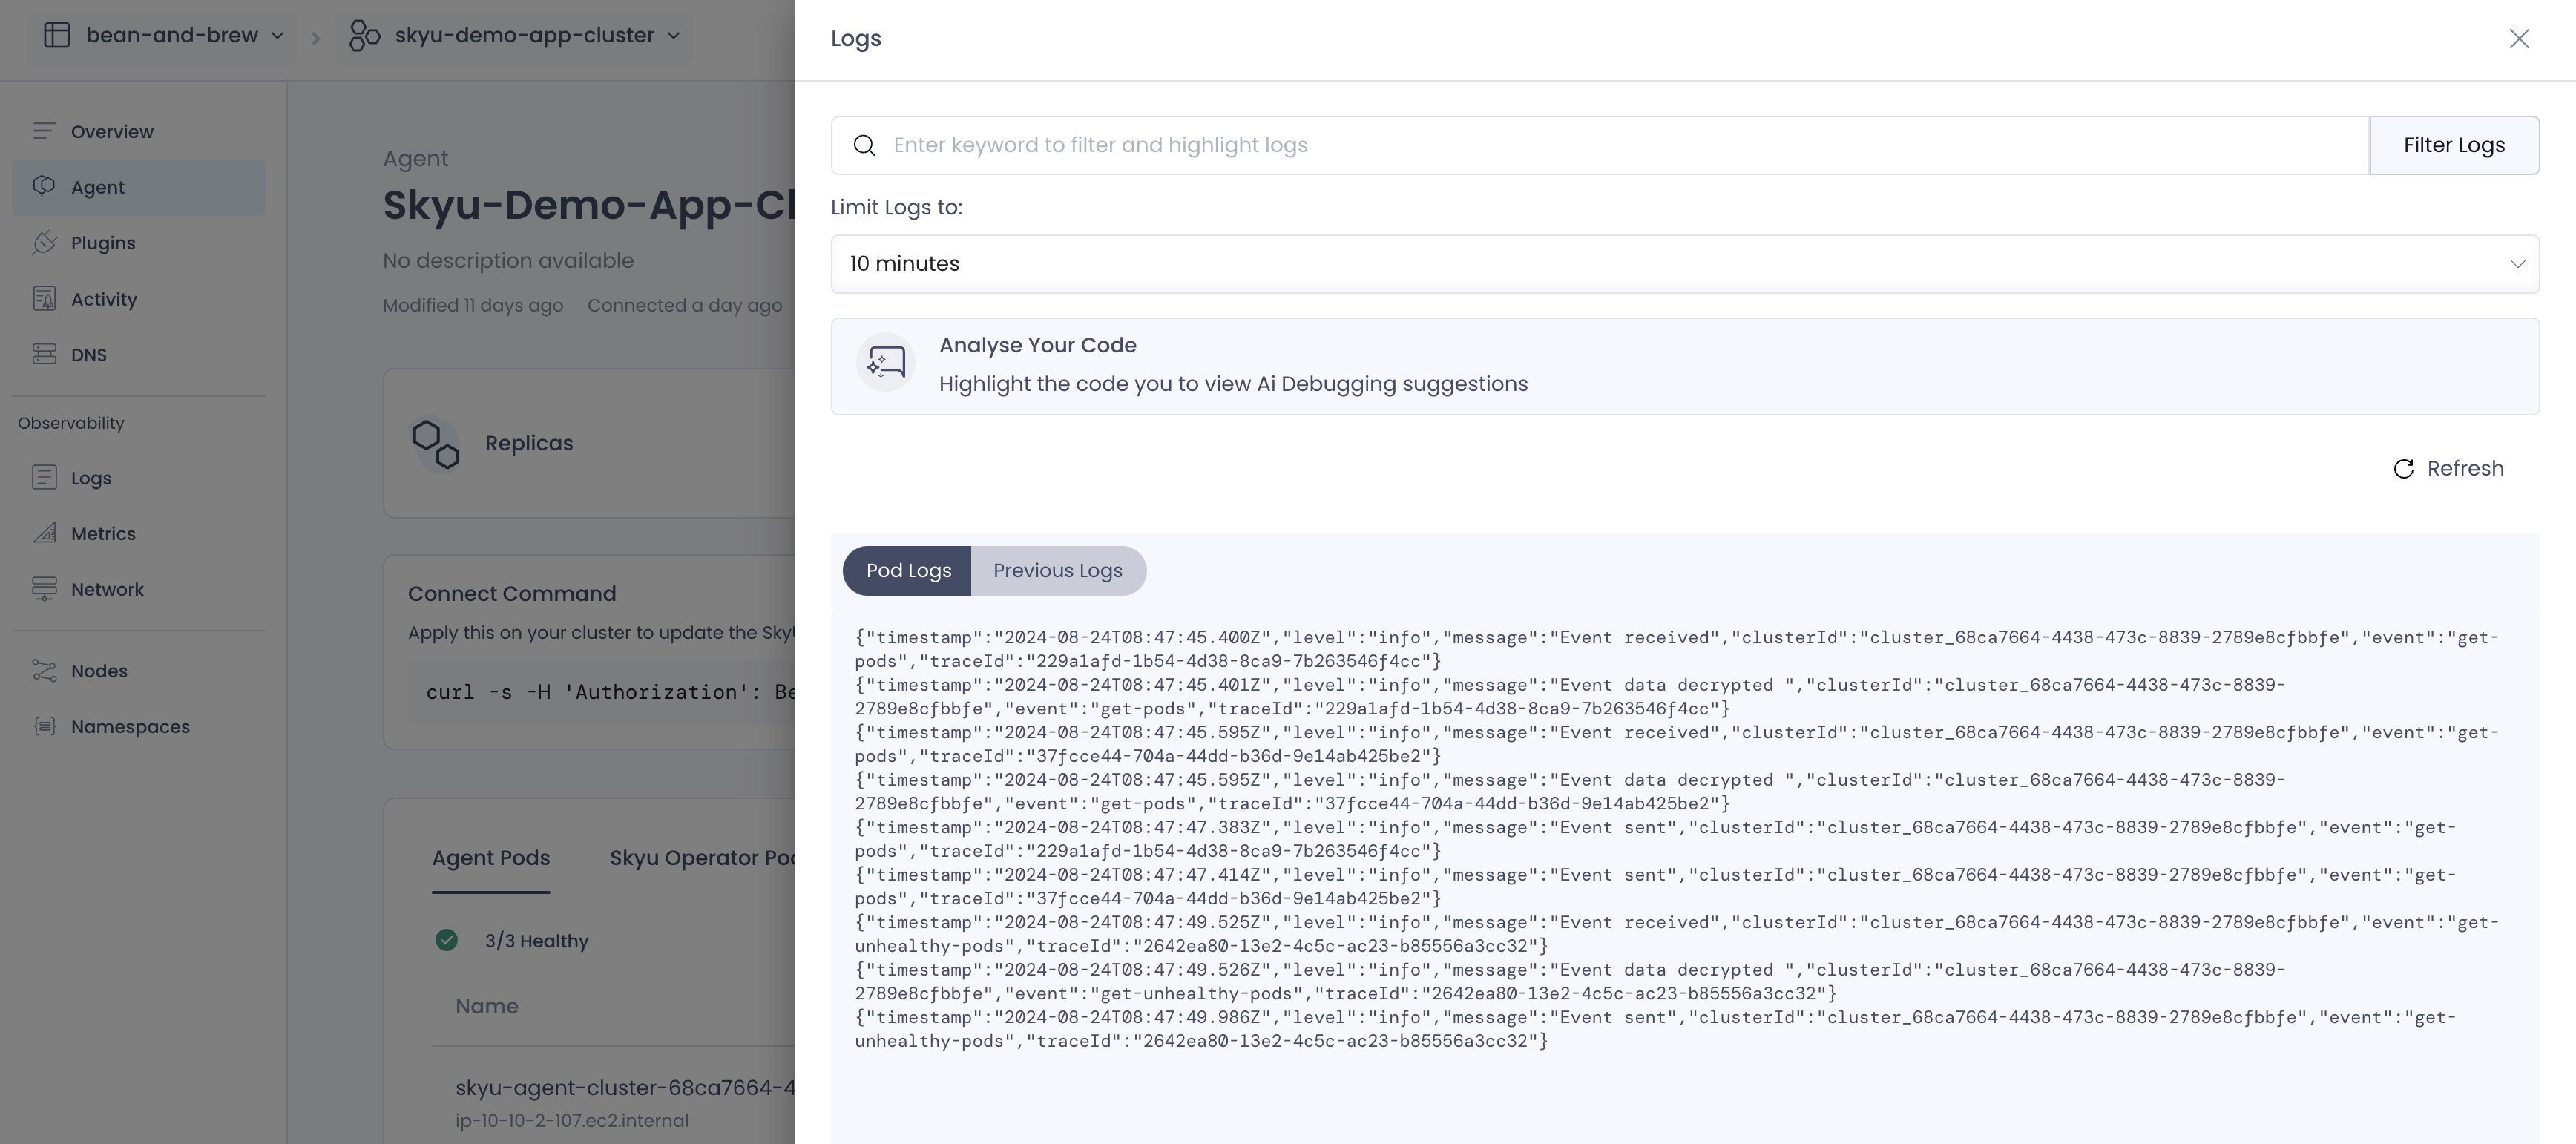
Task: Click log line with timestamp 08:47:47.414Z
Action: coord(1655,887)
